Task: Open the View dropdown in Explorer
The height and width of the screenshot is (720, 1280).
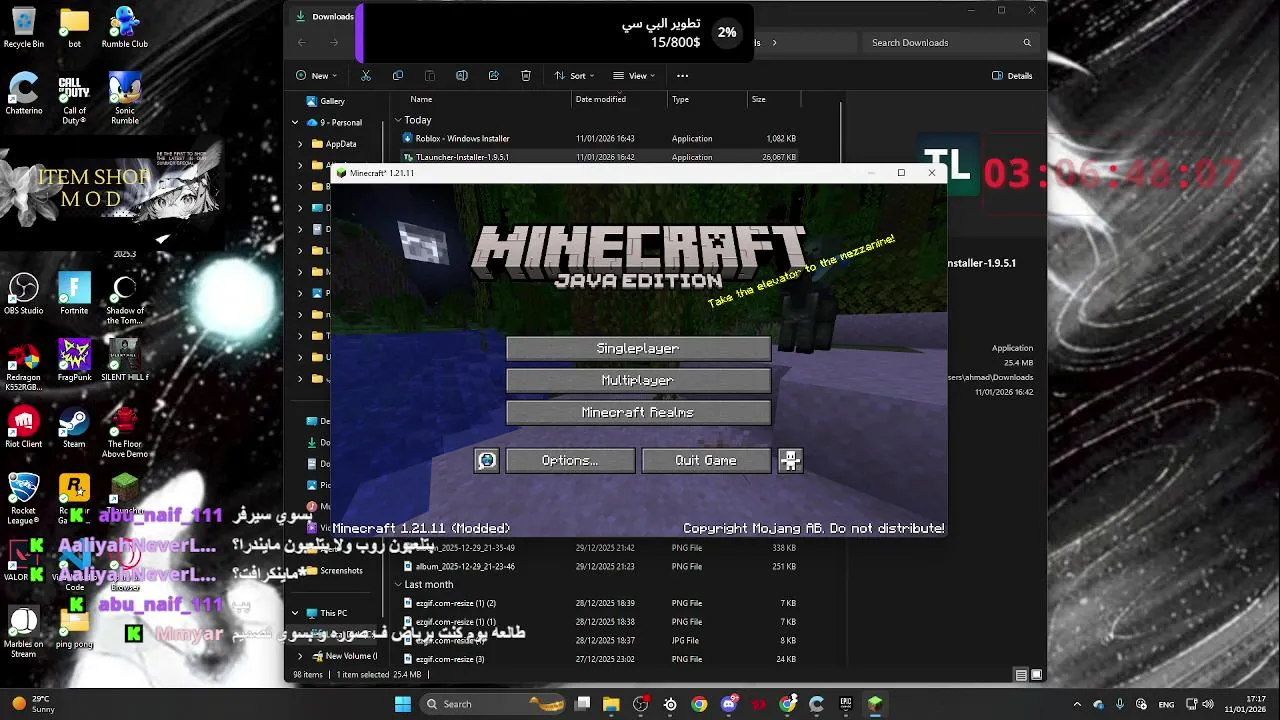Action: click(635, 76)
